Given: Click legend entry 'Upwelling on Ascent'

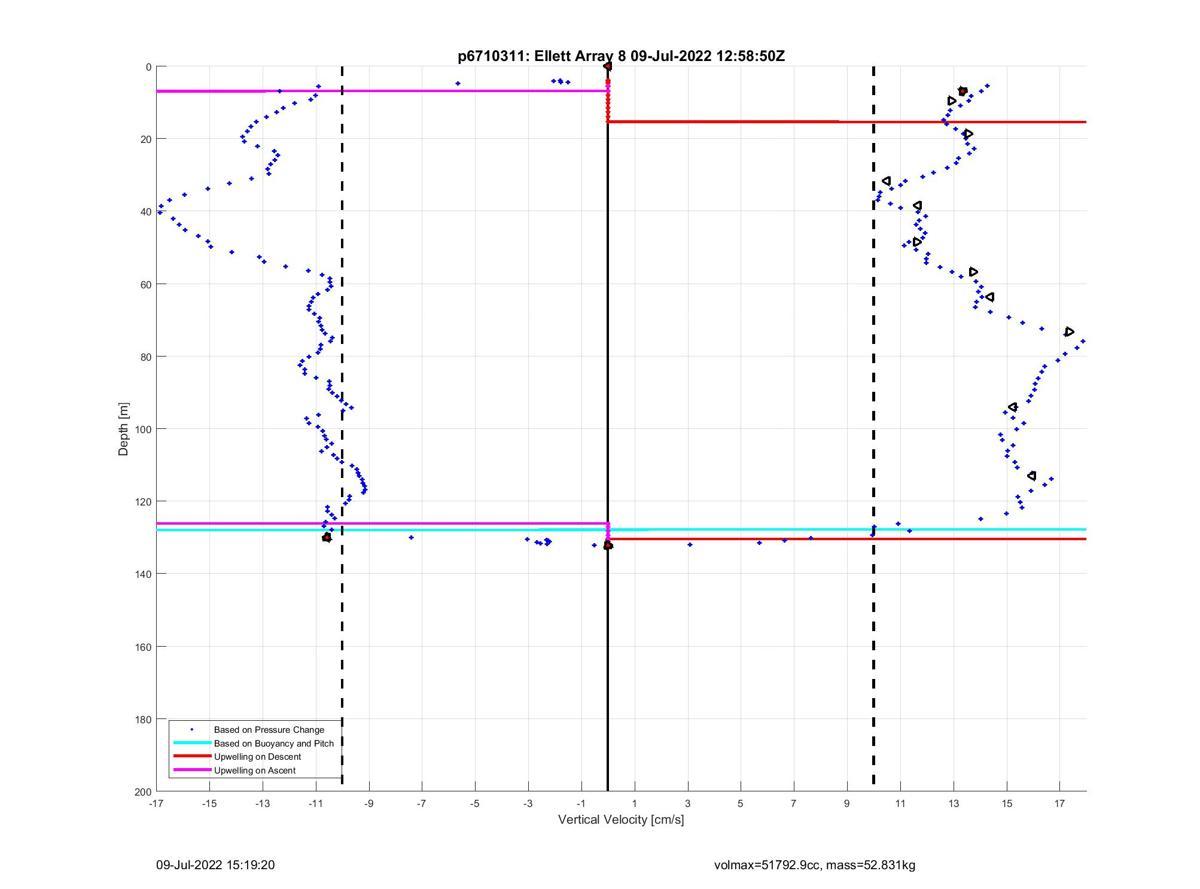Looking at the screenshot, I should point(256,770).
